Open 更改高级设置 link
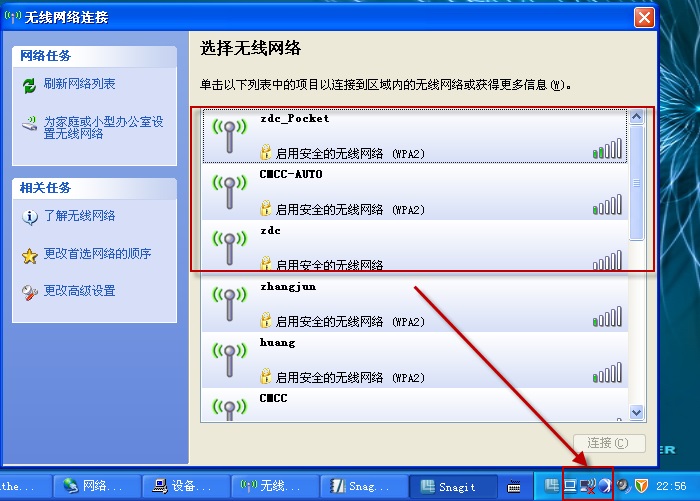This screenshot has width=700, height=501. click(79, 291)
